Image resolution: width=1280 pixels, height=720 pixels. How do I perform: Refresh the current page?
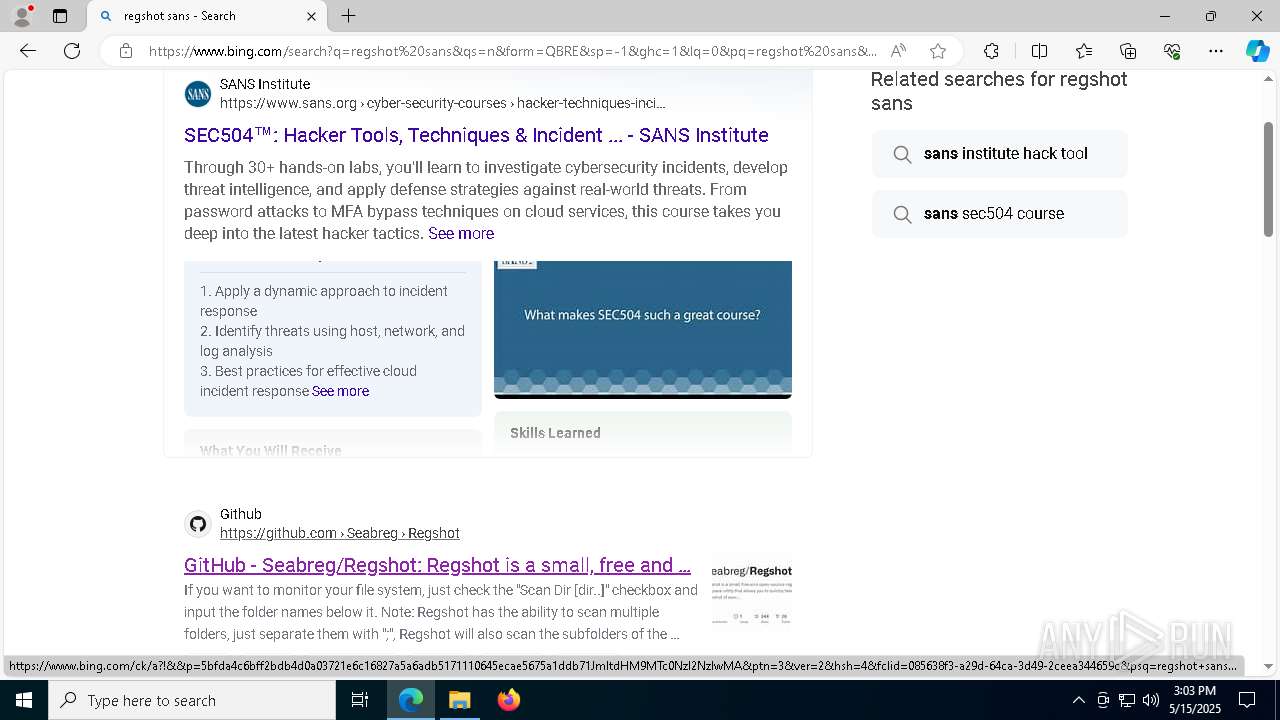72,51
